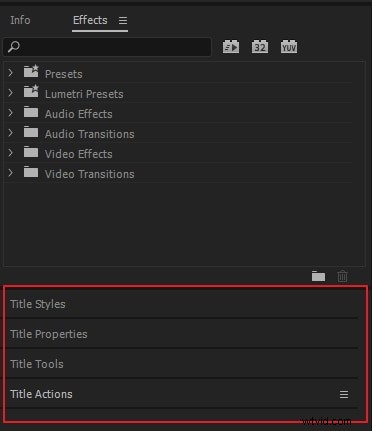Image resolution: width=372 pixels, height=431 pixels.
Task: Open the Title Actions panel menu icon
Action: pyautogui.click(x=344, y=395)
